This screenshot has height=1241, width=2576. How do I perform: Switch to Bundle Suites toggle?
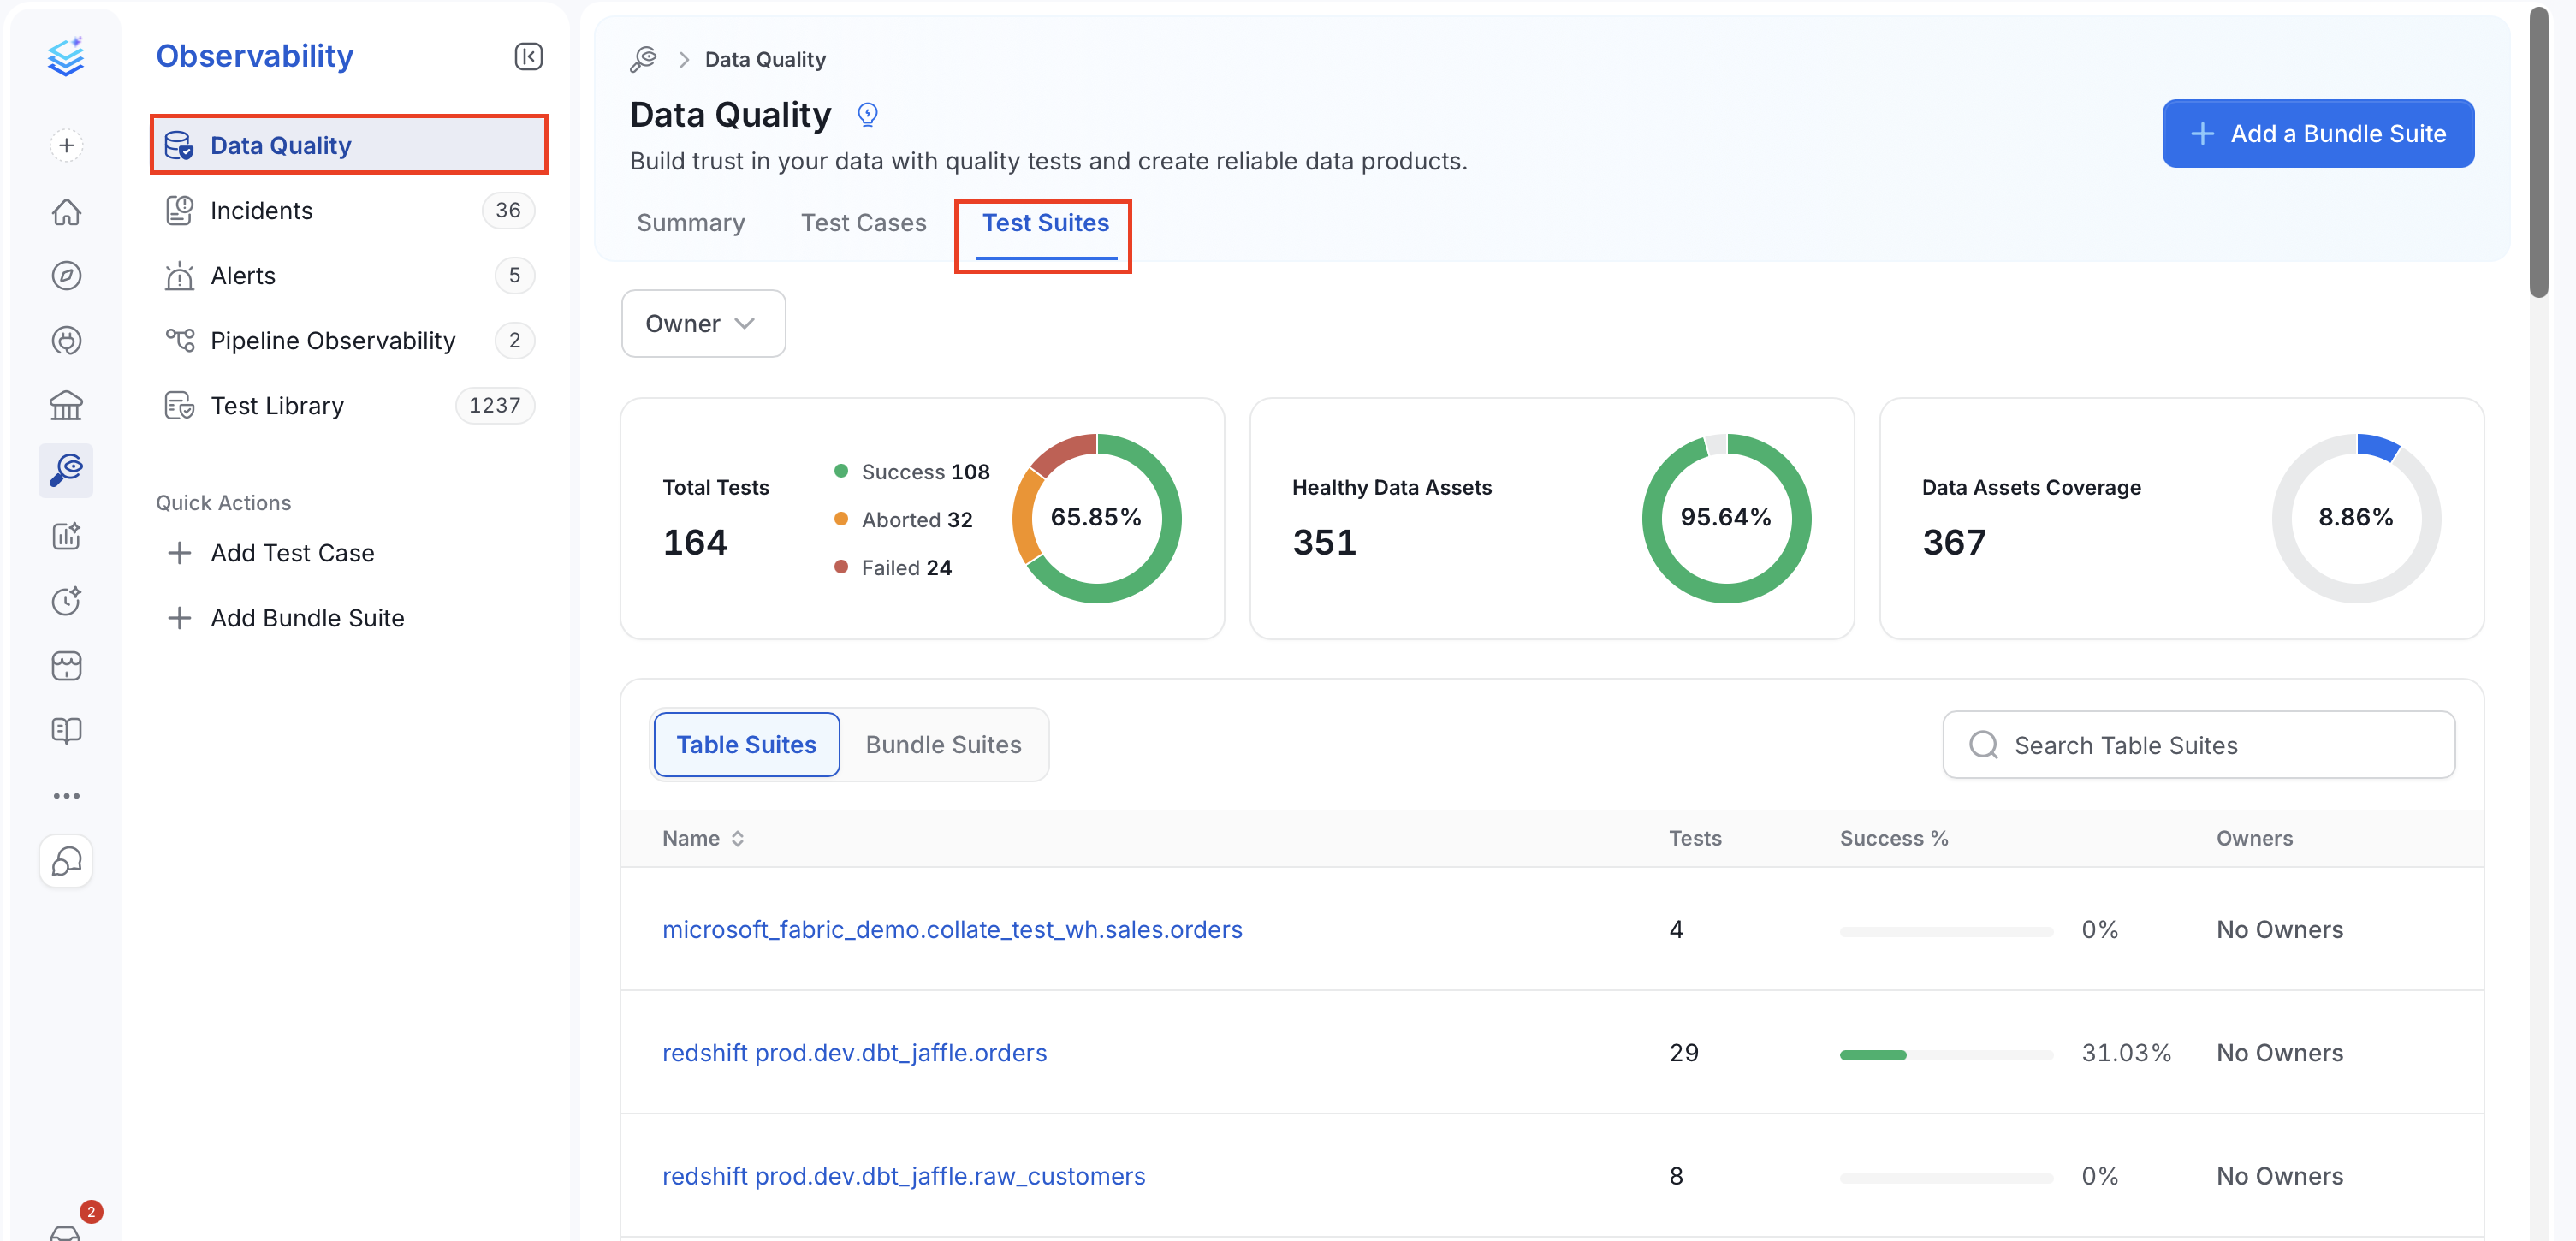click(x=943, y=745)
